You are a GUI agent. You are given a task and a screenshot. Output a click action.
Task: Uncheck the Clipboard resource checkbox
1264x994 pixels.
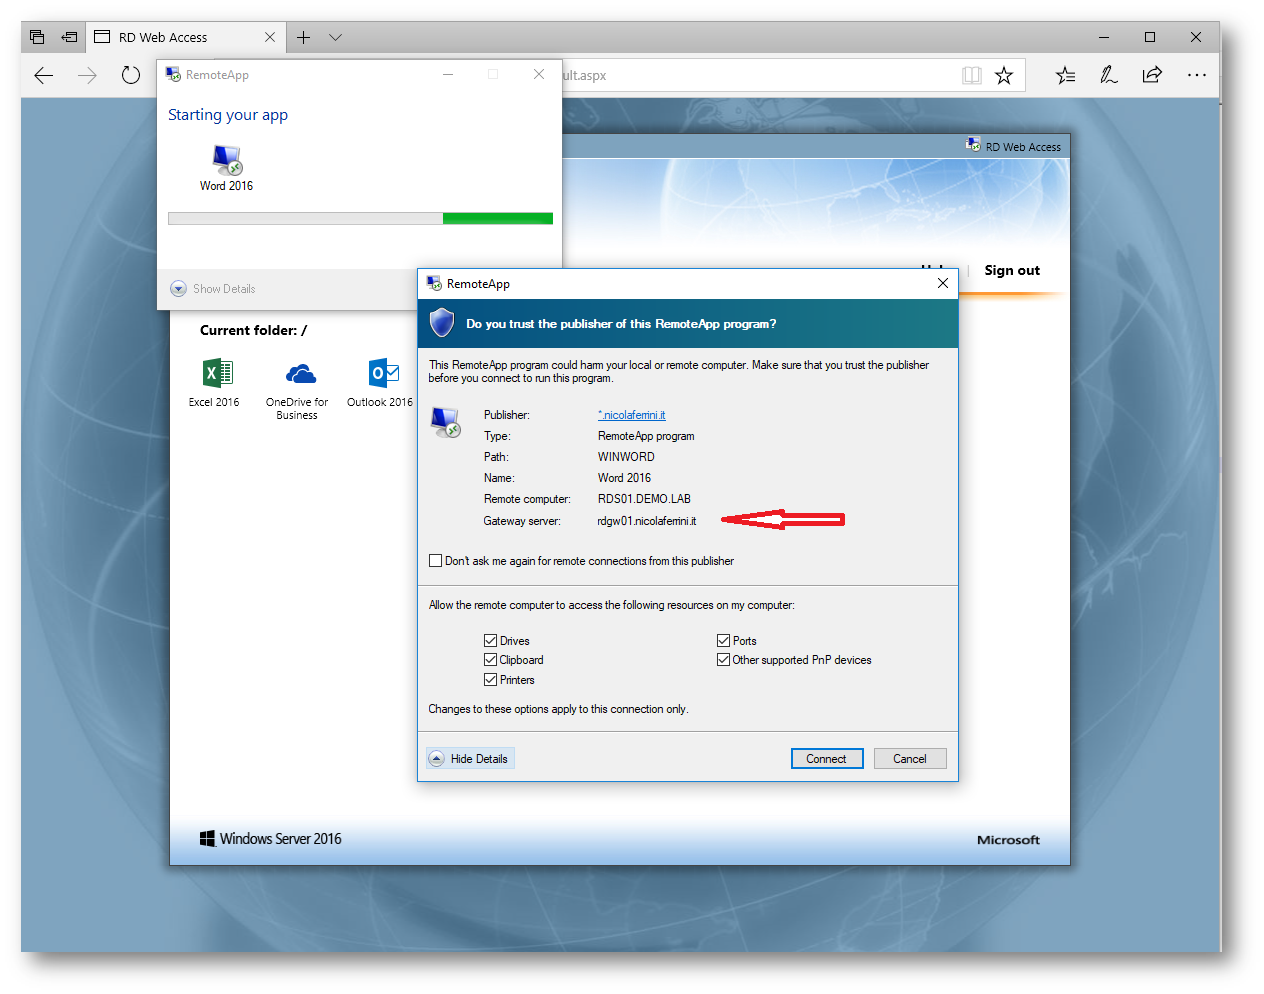(490, 660)
